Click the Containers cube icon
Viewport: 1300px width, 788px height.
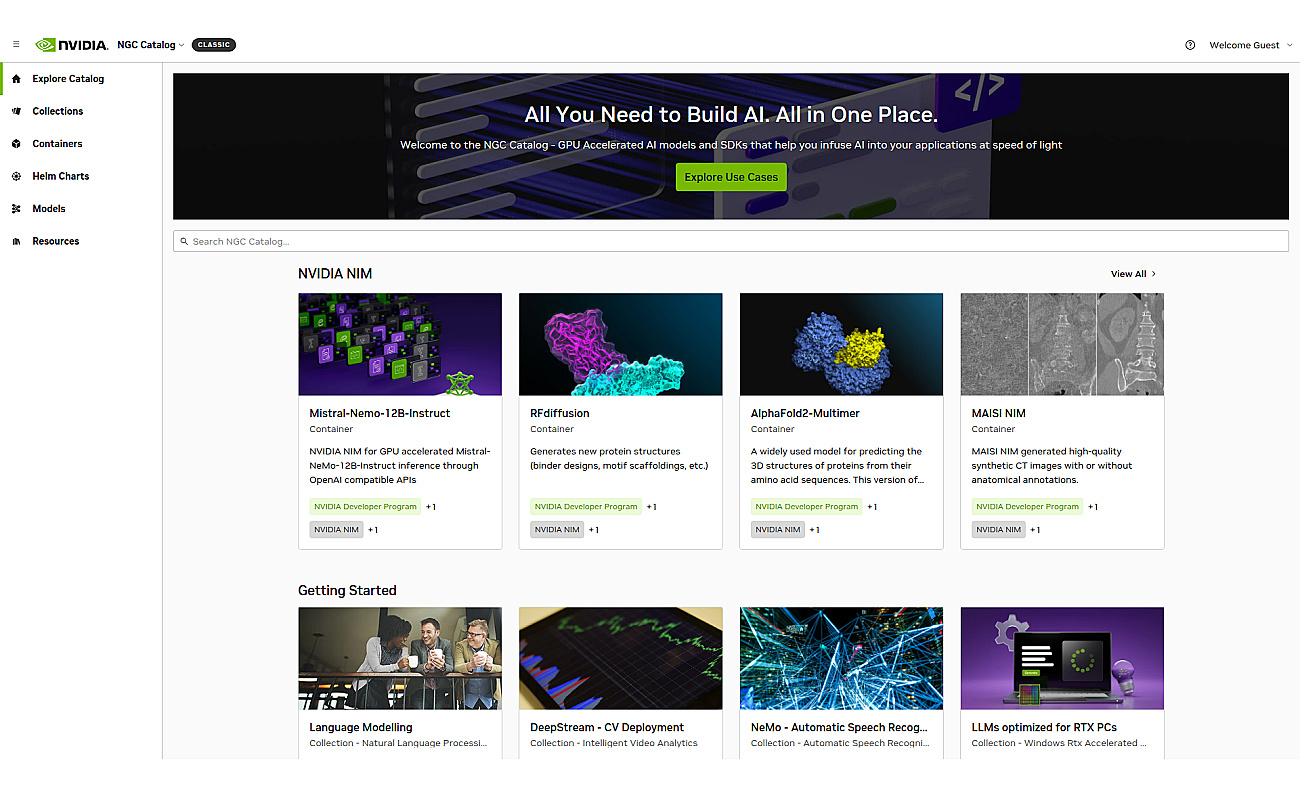(16, 144)
